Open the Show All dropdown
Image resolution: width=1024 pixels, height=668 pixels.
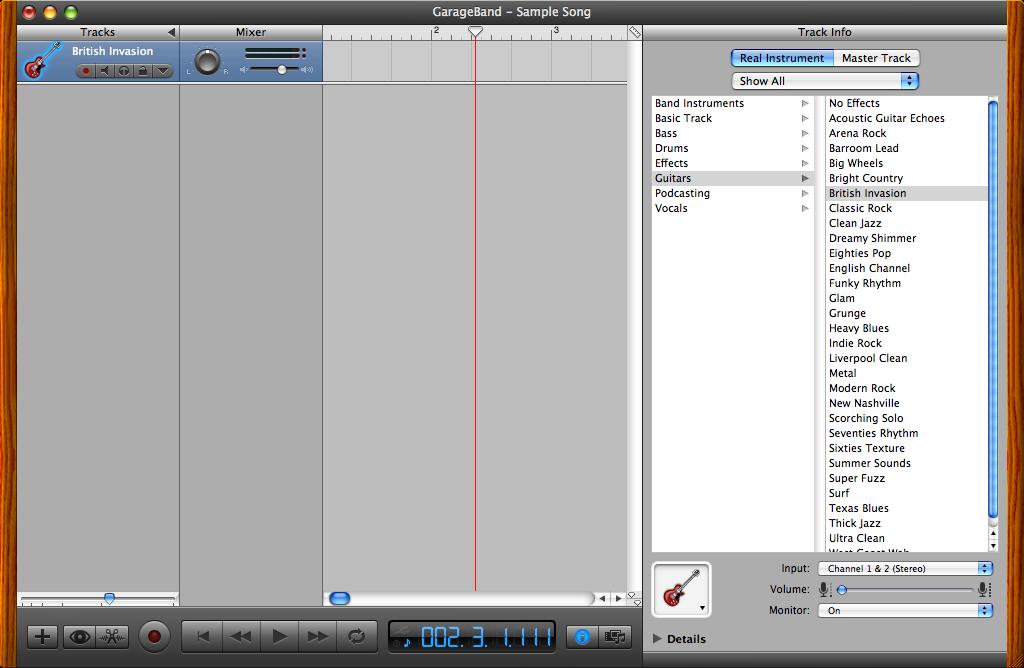tap(825, 81)
